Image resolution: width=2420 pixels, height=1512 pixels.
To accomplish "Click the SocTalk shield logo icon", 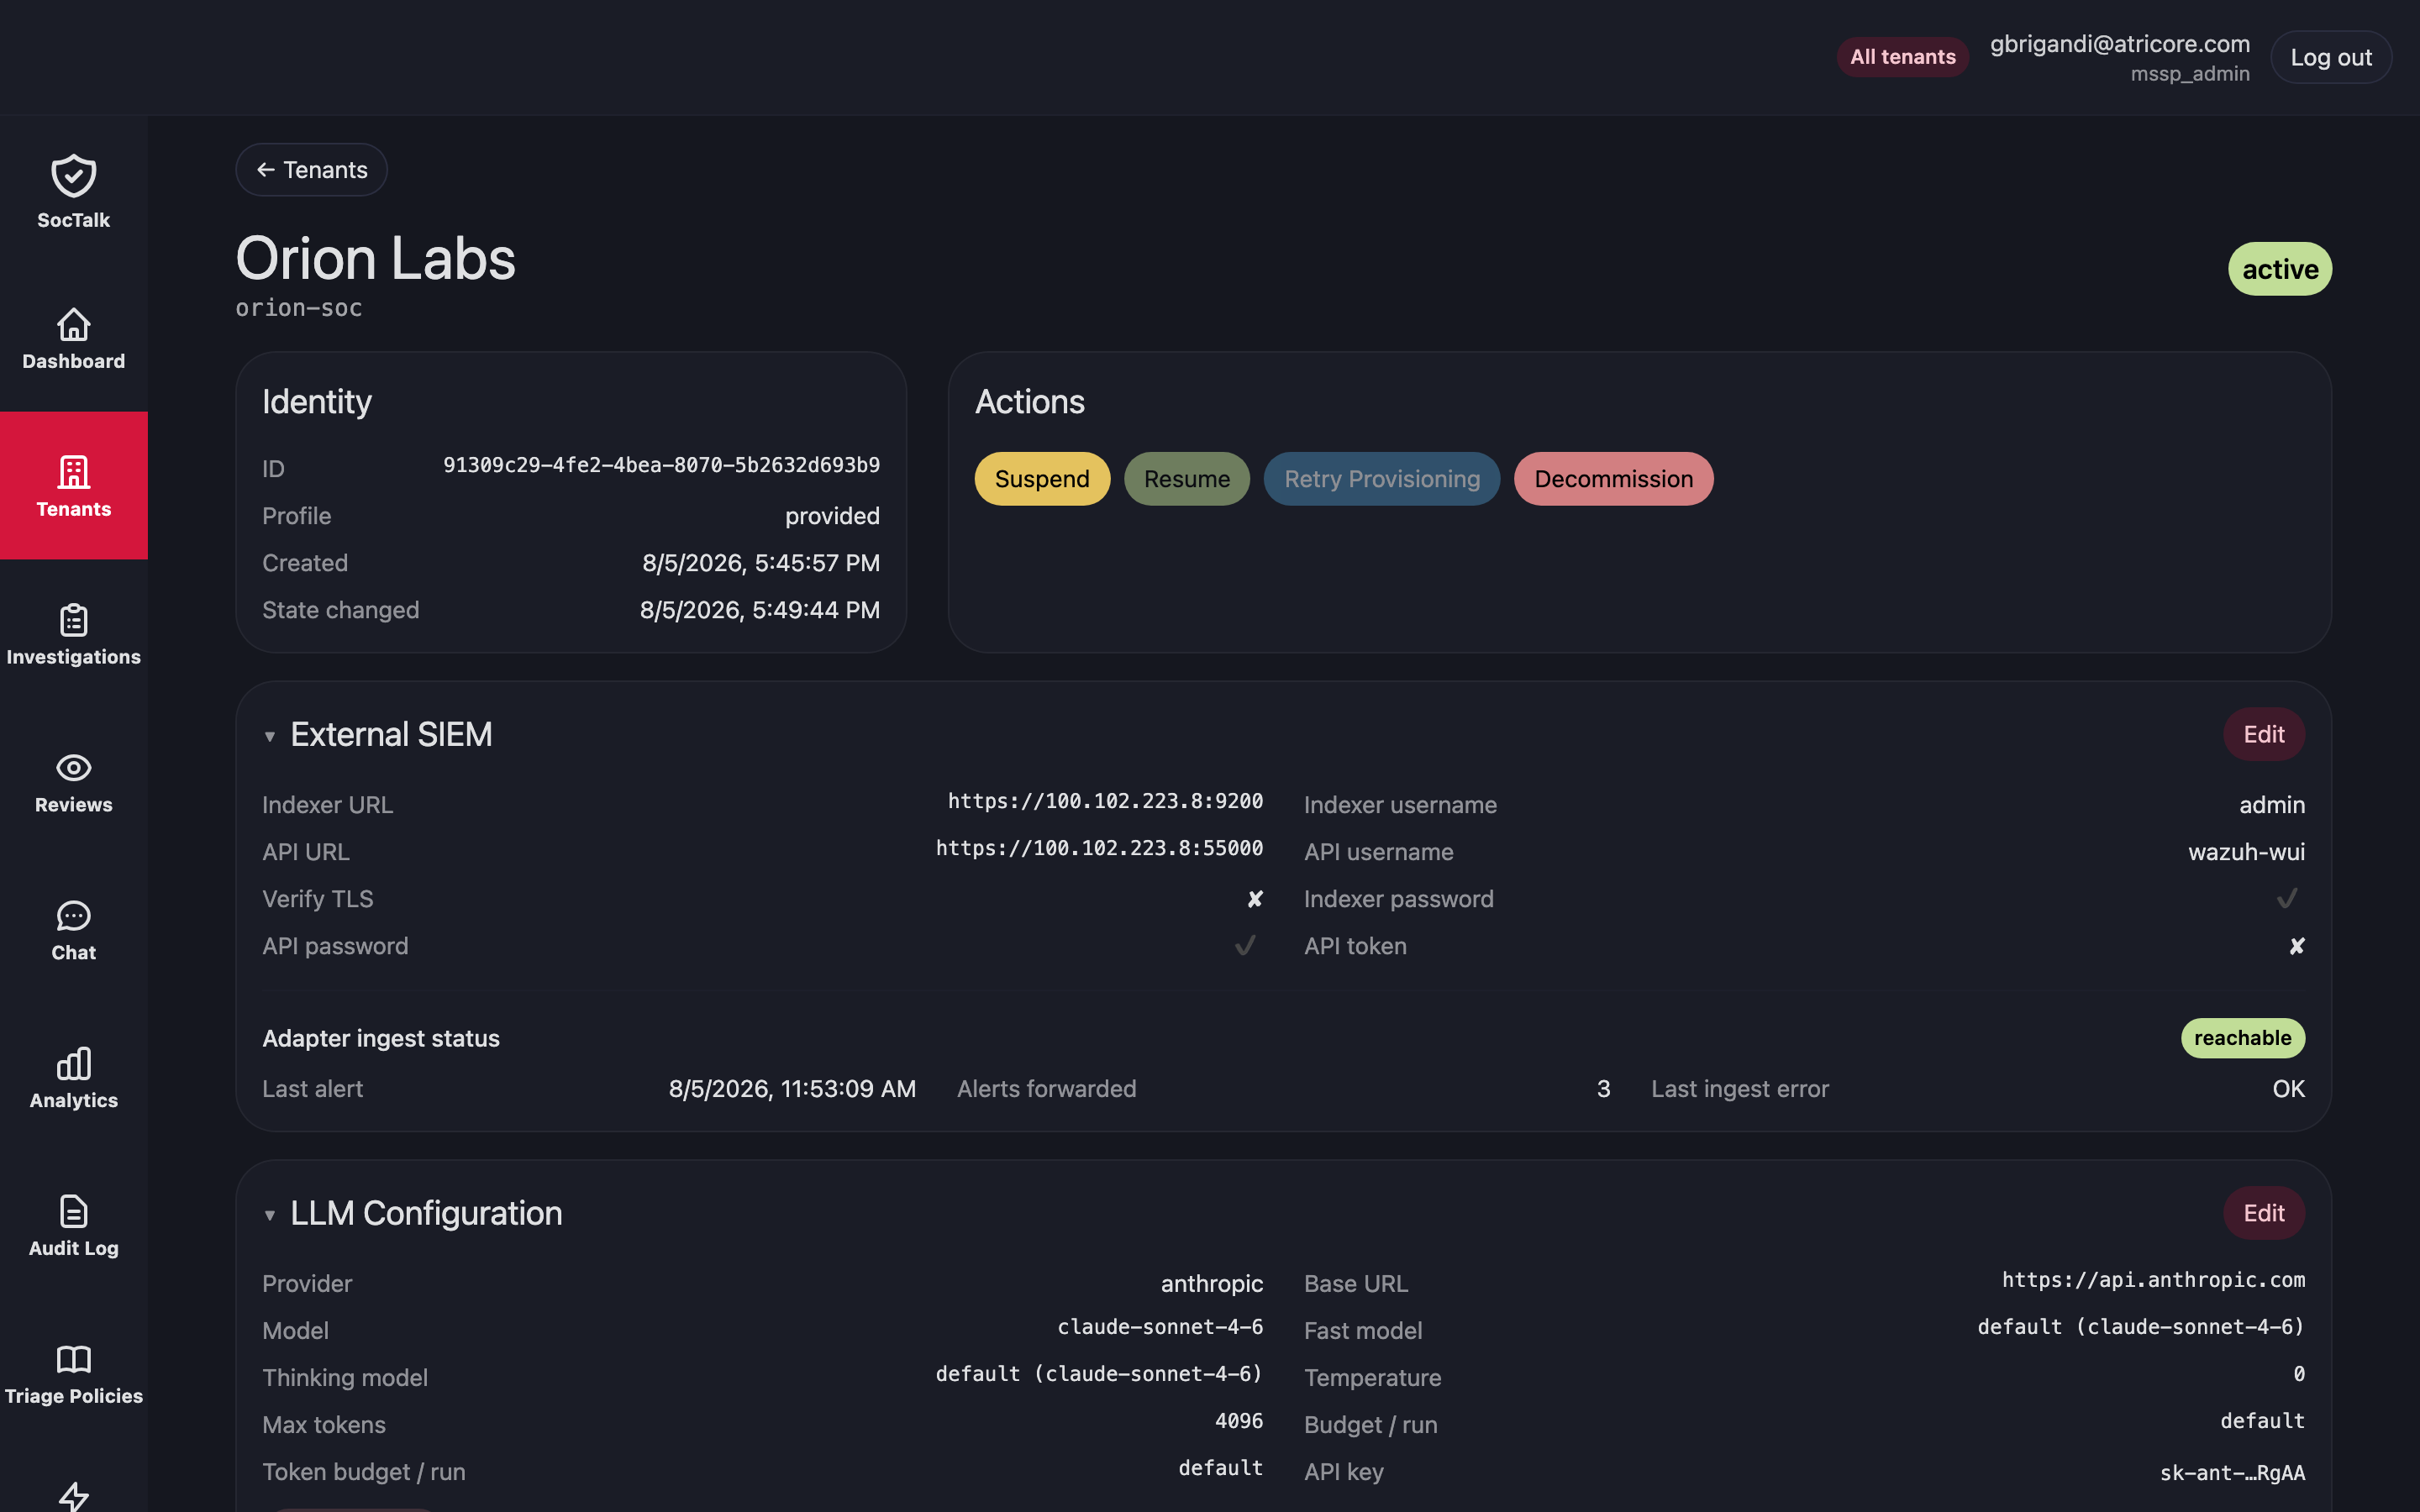I will click(73, 176).
